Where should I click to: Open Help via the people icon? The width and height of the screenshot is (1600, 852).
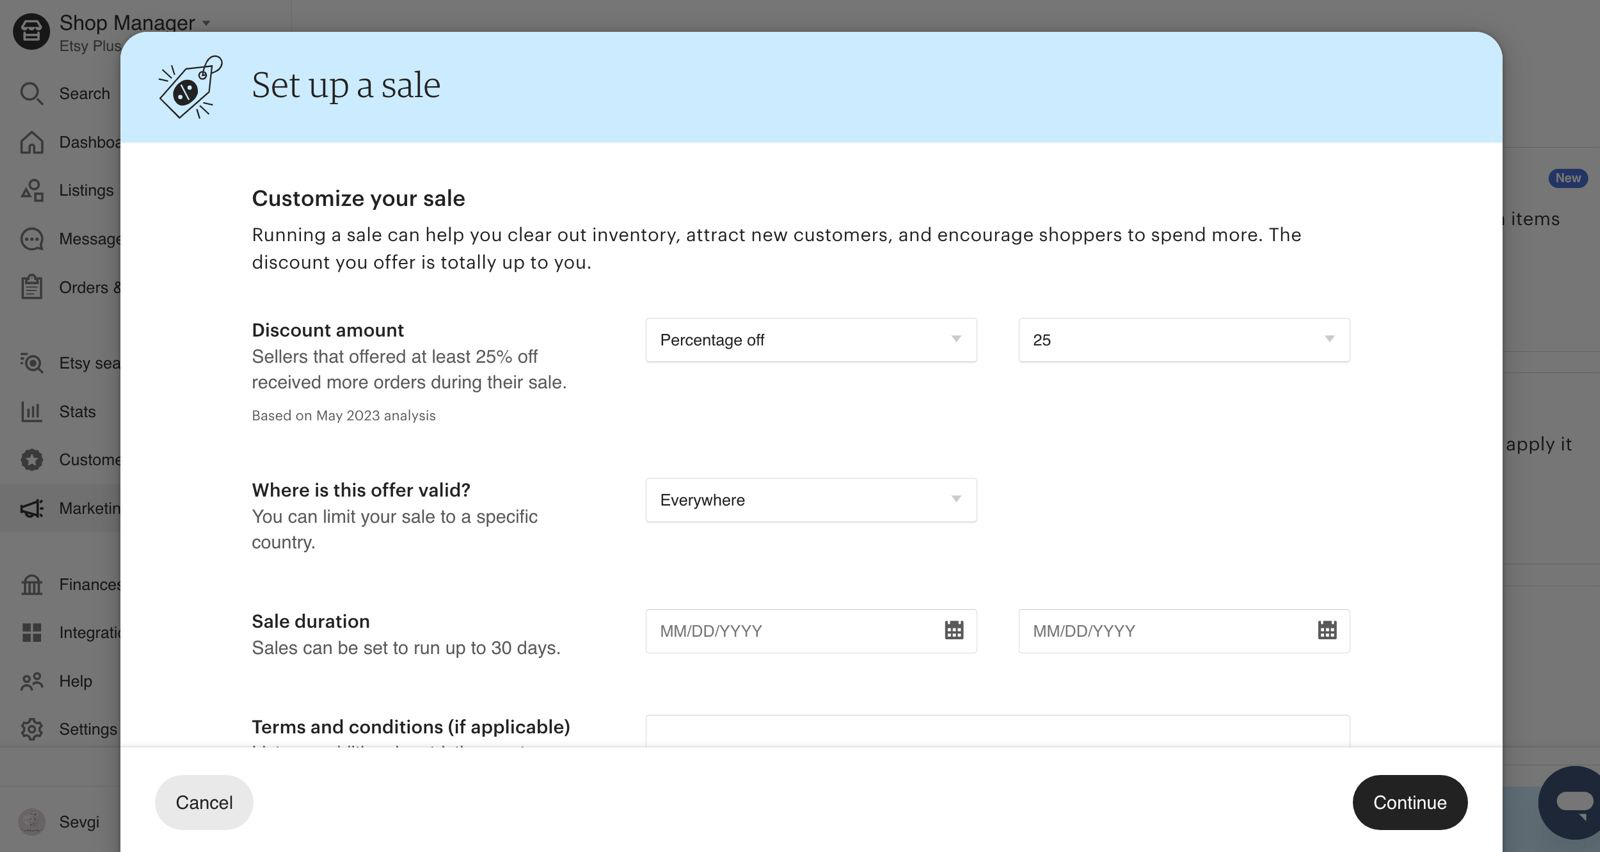(x=32, y=681)
